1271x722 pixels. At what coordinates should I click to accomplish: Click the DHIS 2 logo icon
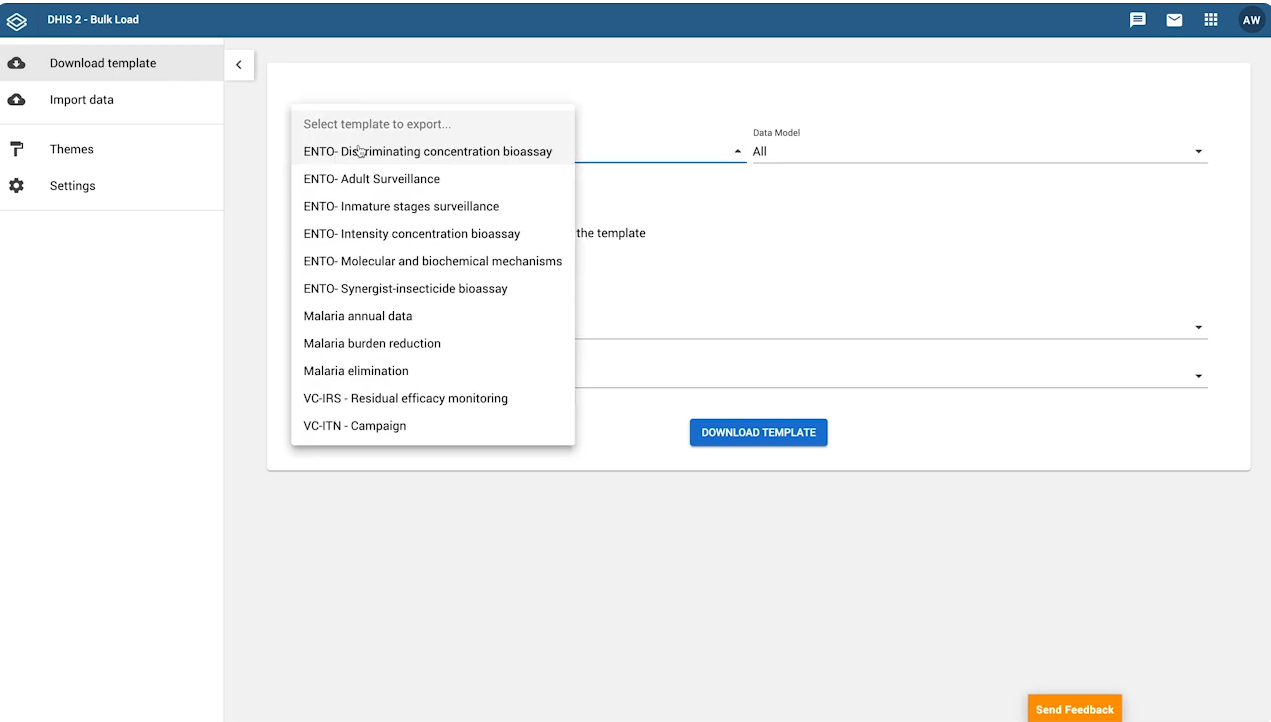pos(16,19)
